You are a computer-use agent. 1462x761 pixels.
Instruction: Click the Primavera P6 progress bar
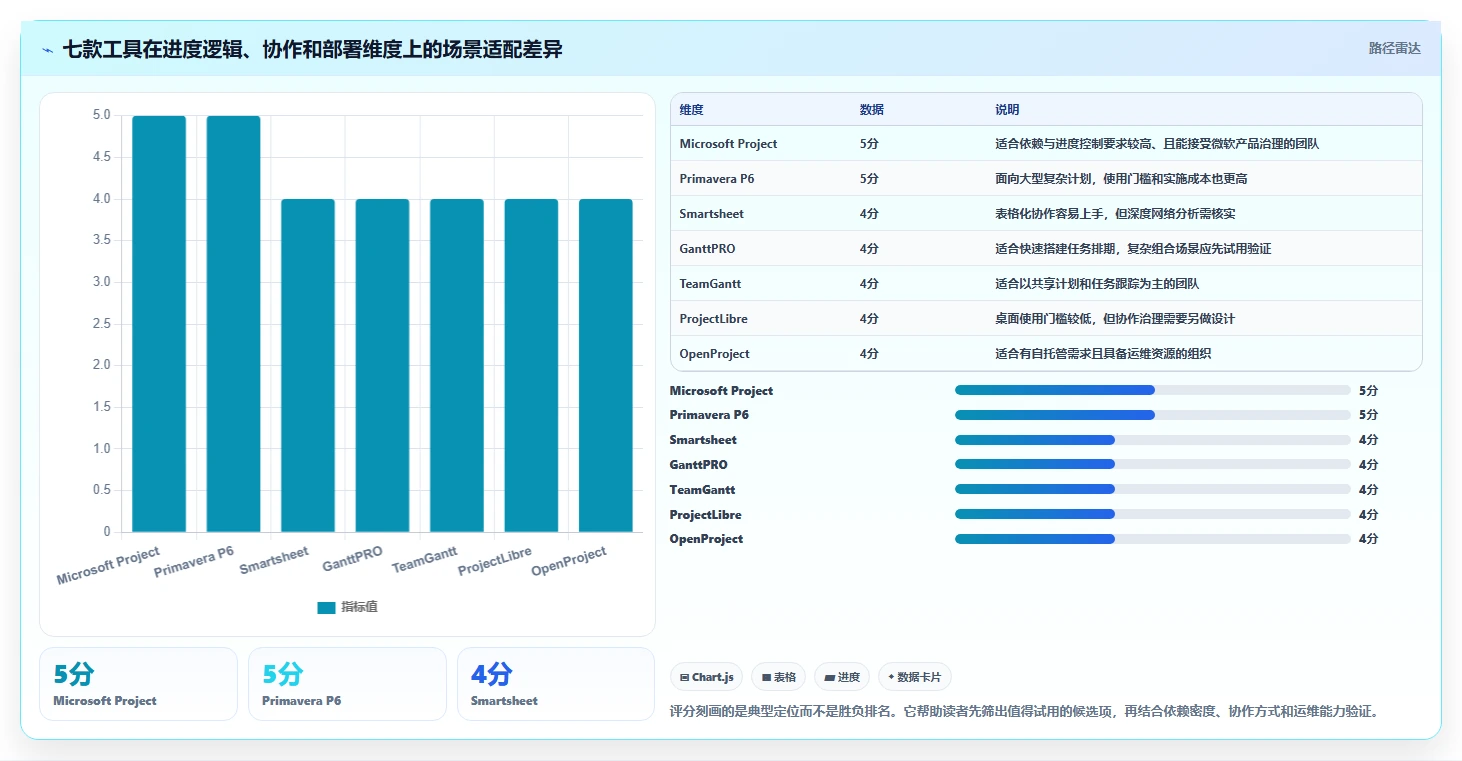pyautogui.click(x=1153, y=415)
